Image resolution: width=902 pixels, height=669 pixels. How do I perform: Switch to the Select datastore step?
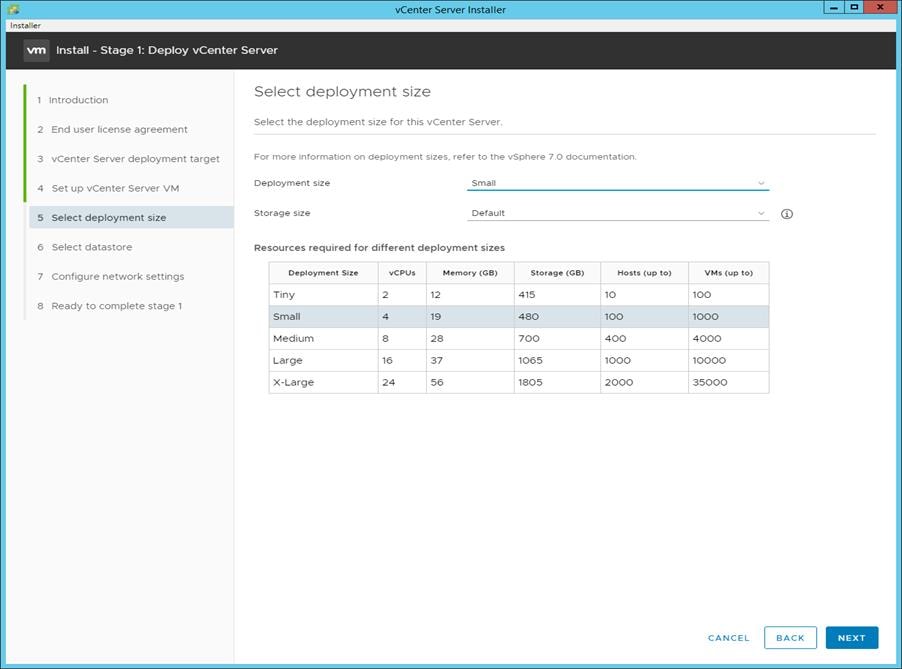[x=93, y=247]
